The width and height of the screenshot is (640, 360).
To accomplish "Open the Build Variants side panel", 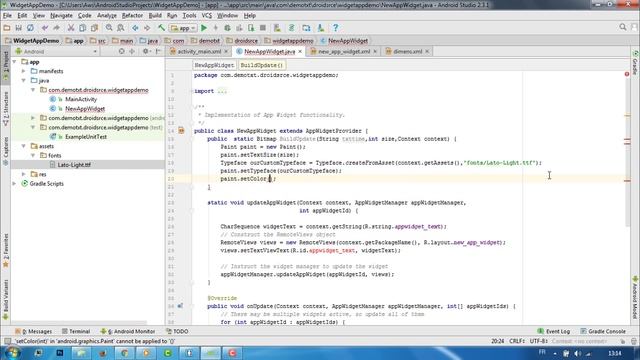I will click(x=5, y=300).
